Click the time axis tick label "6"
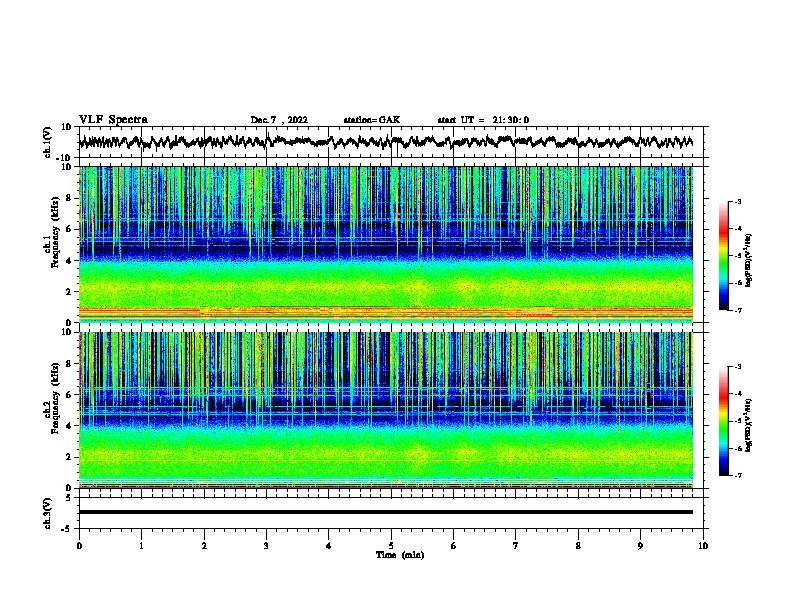 (x=454, y=546)
